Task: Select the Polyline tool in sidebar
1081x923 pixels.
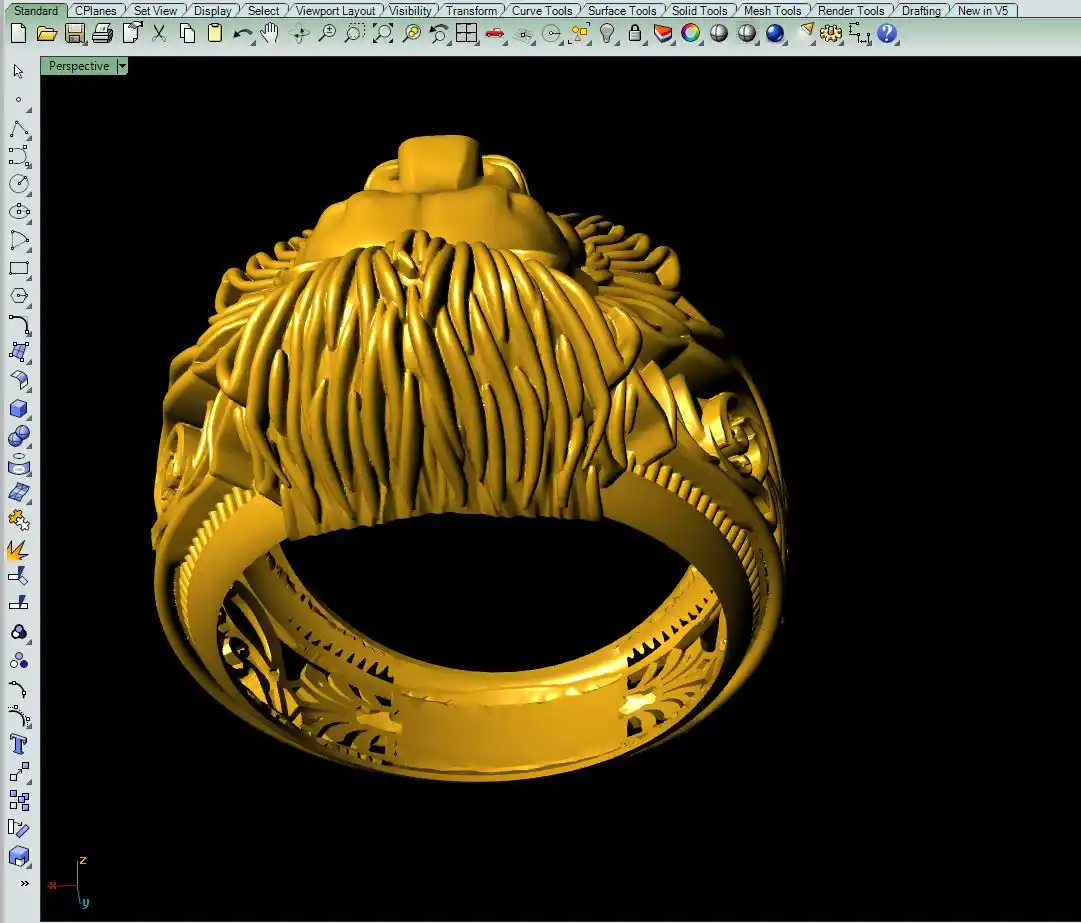Action: tap(19, 130)
